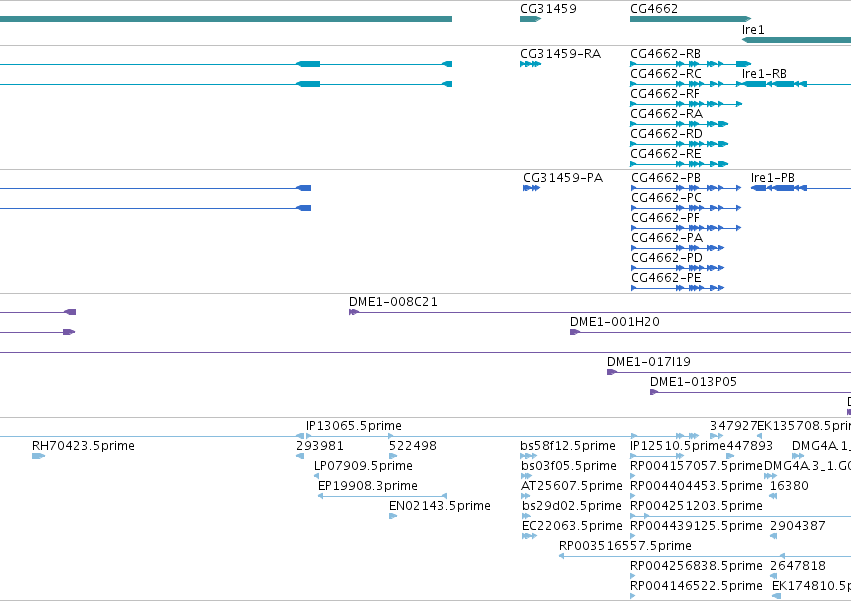Select protein CG4662-PA
Screen dimensions: 851x601
[666, 238]
